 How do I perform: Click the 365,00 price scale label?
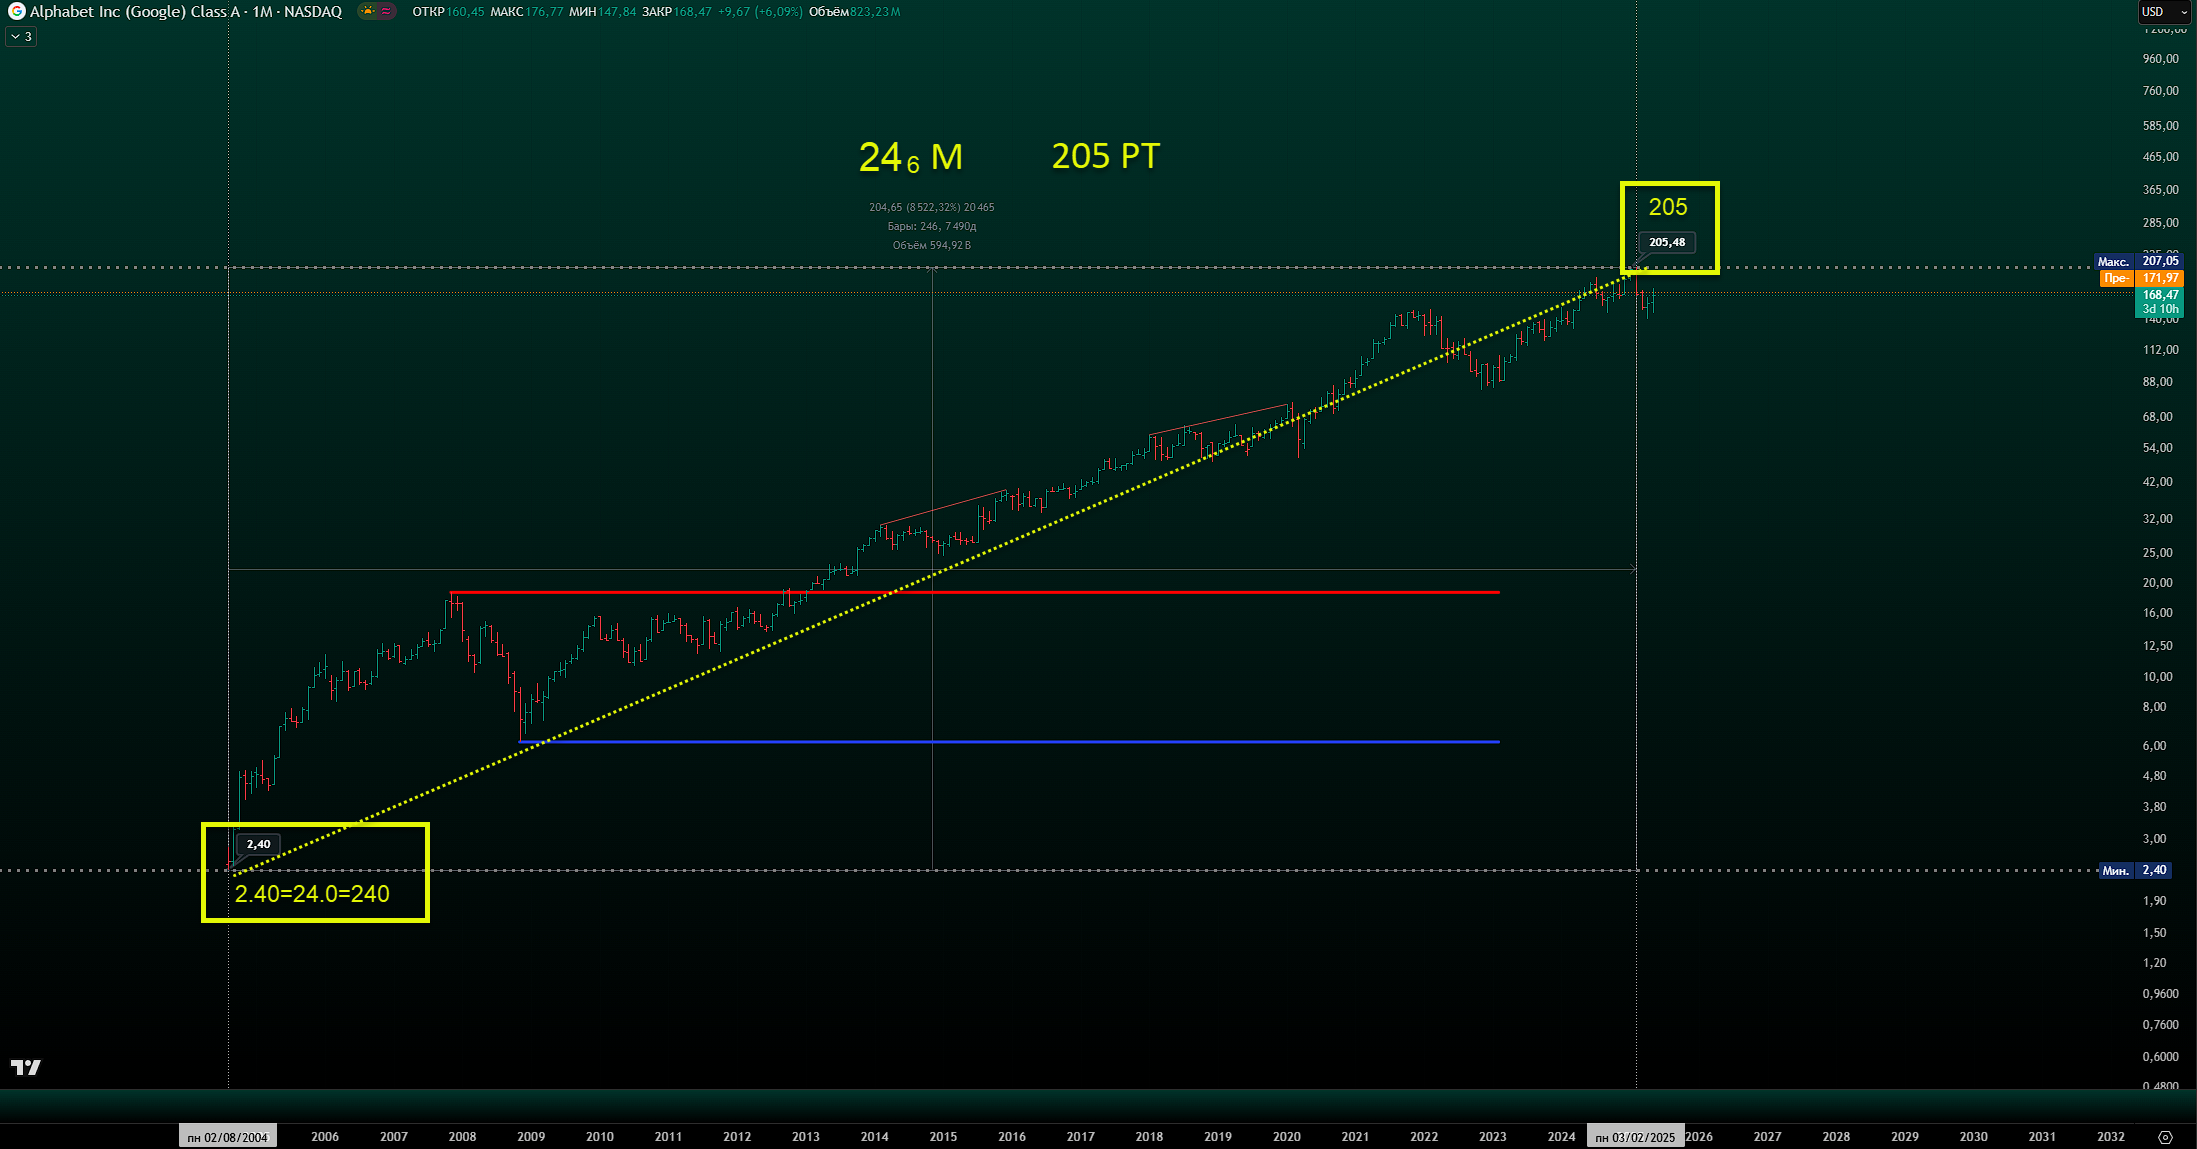click(2160, 190)
